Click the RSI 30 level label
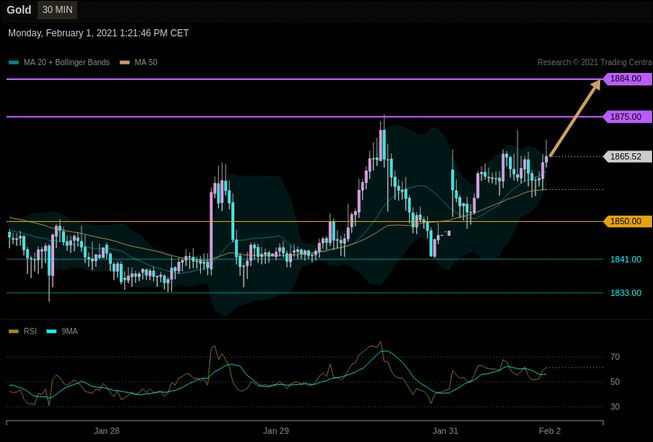The image size is (653, 442). click(615, 407)
